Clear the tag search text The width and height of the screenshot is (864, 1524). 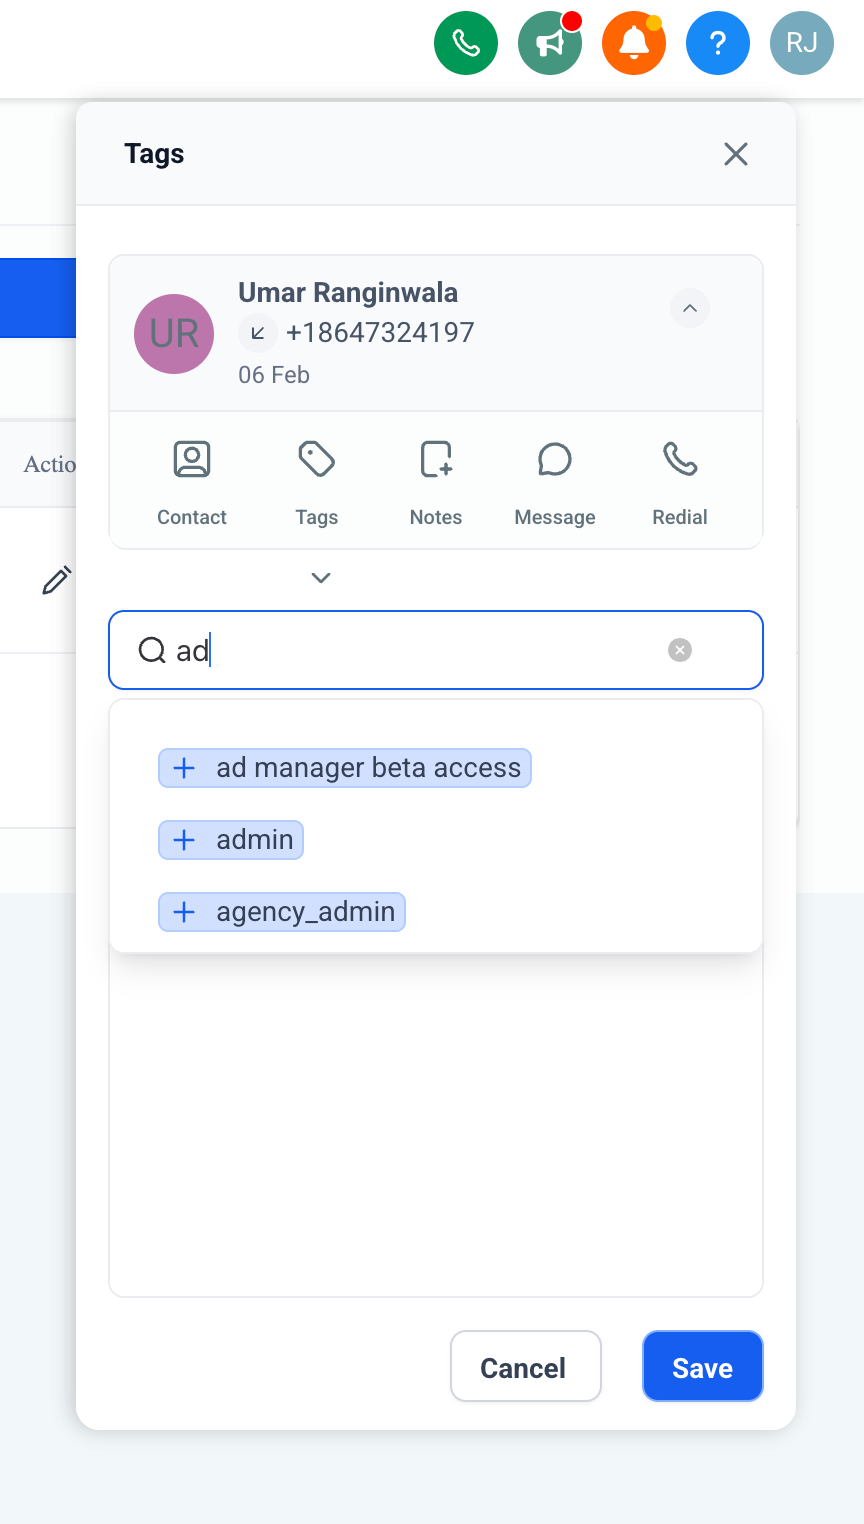680,650
